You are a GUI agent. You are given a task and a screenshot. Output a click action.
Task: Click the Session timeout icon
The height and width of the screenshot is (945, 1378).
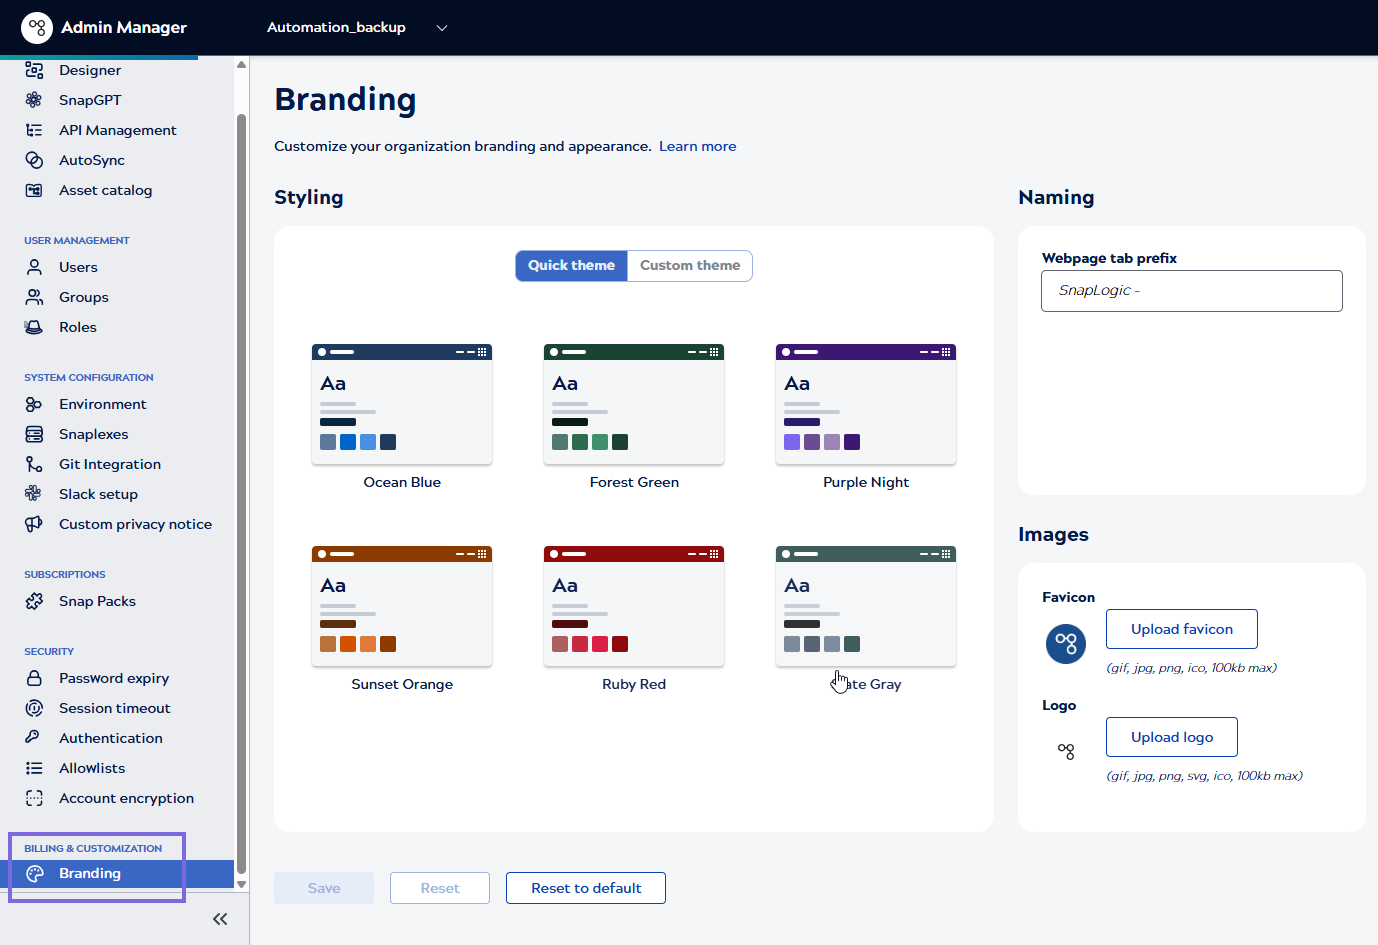(34, 708)
